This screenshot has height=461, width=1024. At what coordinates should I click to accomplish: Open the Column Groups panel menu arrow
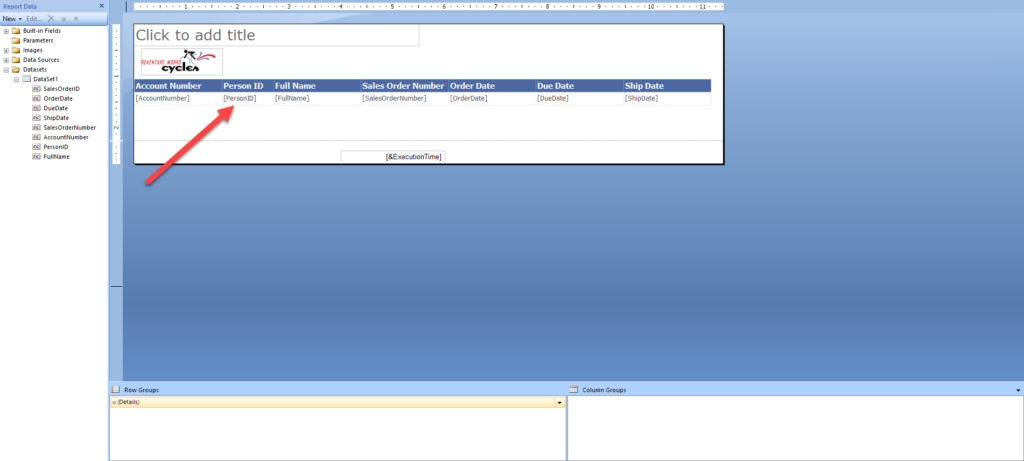click(1018, 390)
